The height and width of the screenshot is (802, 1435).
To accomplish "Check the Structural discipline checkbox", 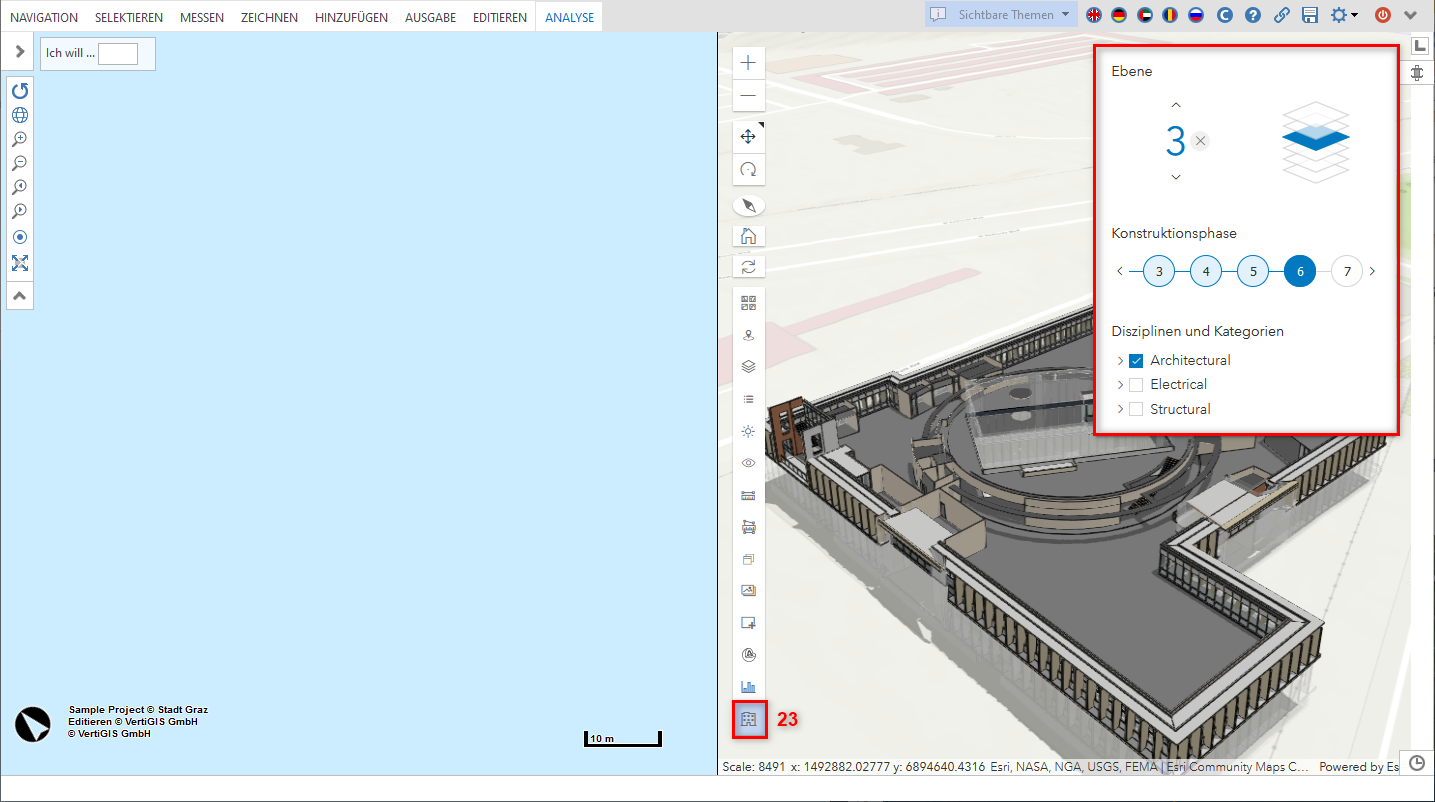I will click(1136, 409).
